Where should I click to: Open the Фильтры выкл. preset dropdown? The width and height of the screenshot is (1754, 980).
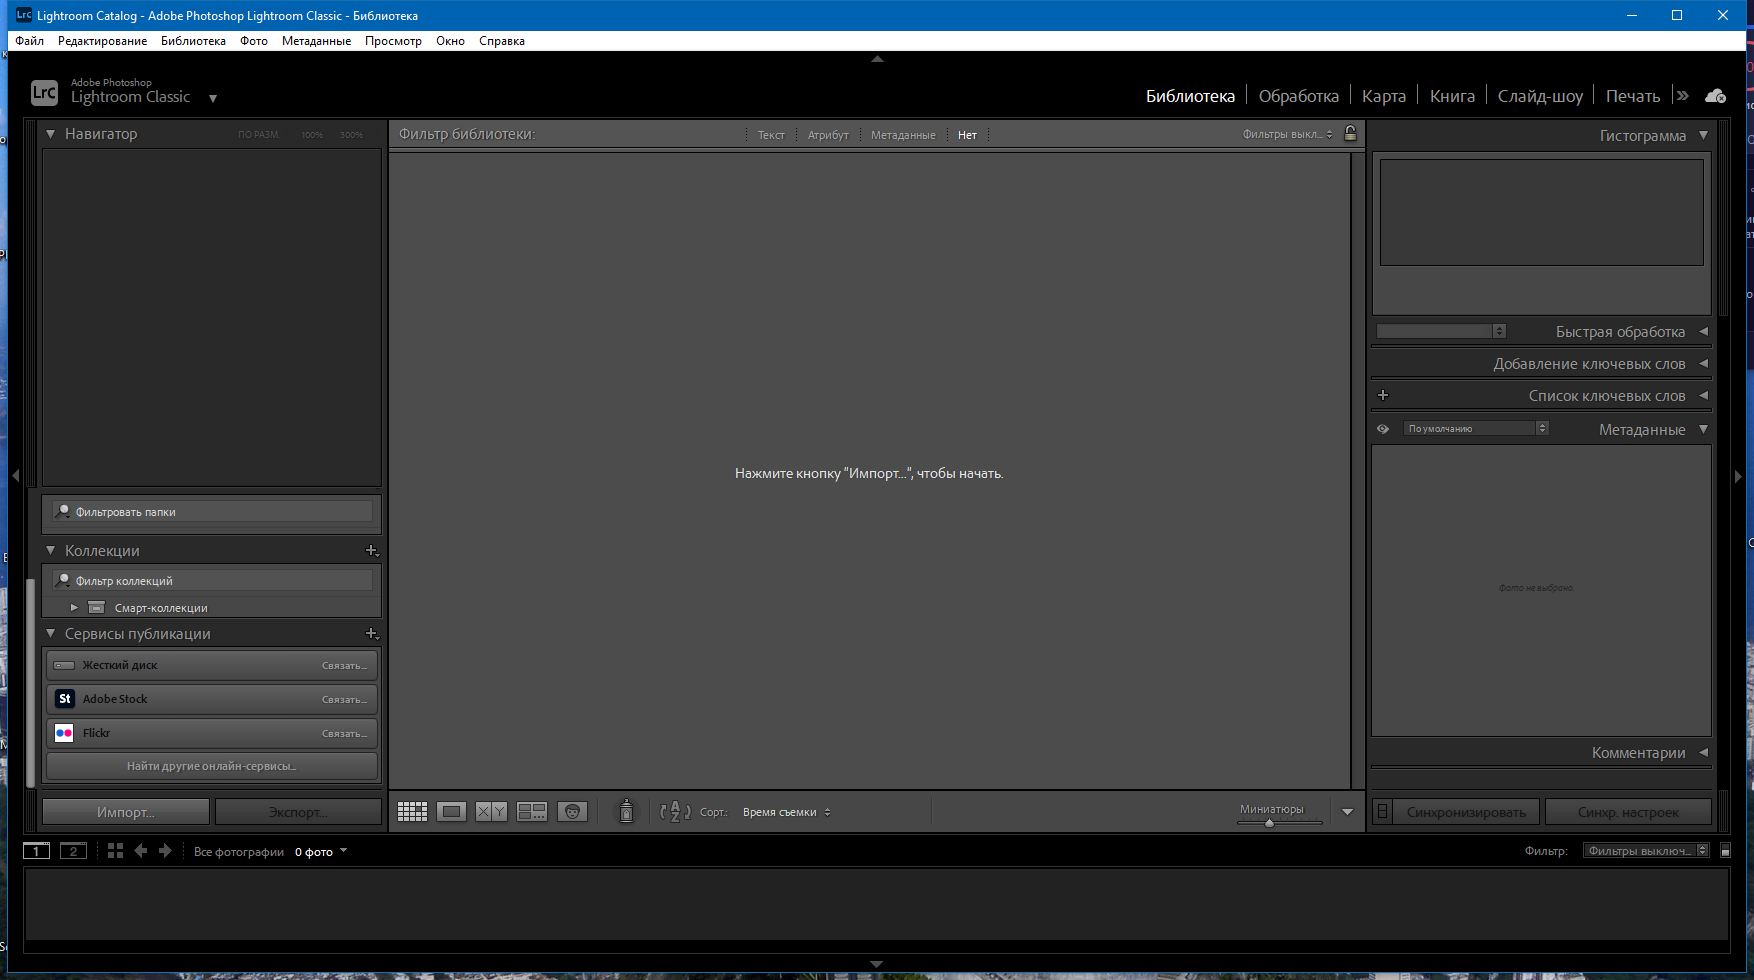[1288, 134]
